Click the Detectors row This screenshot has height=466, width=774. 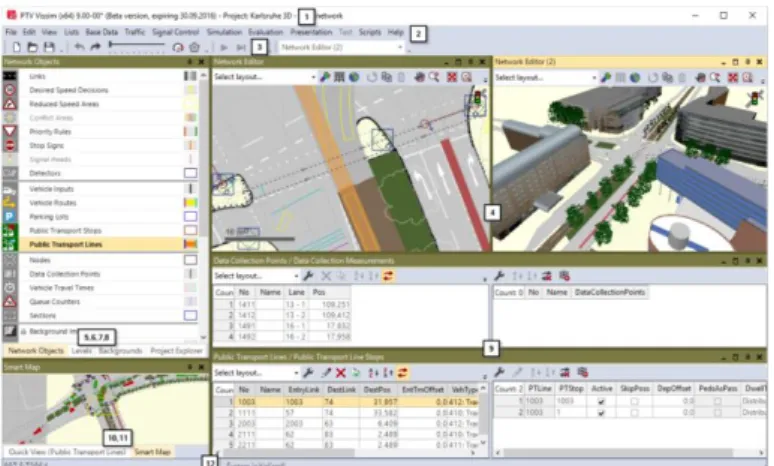101,173
